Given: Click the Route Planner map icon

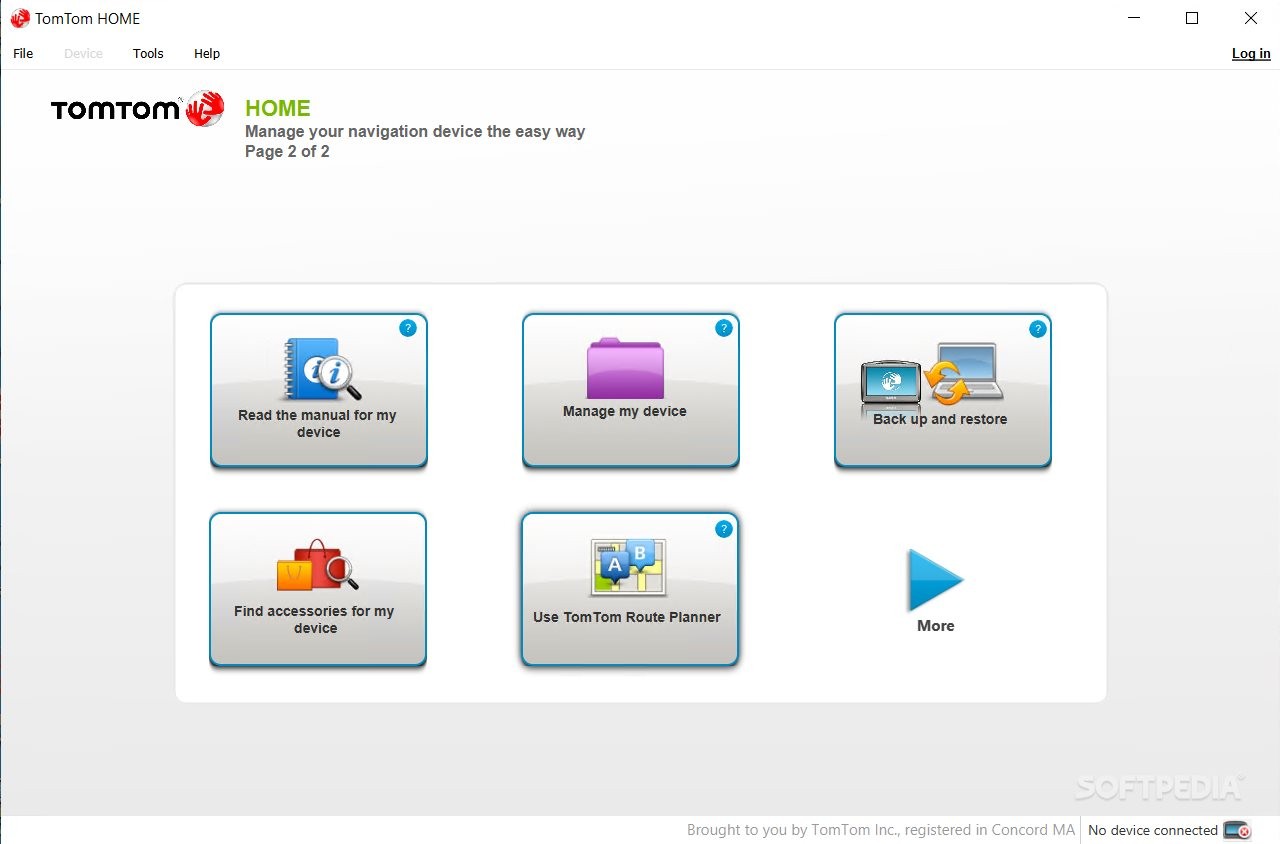Looking at the screenshot, I should [628, 567].
